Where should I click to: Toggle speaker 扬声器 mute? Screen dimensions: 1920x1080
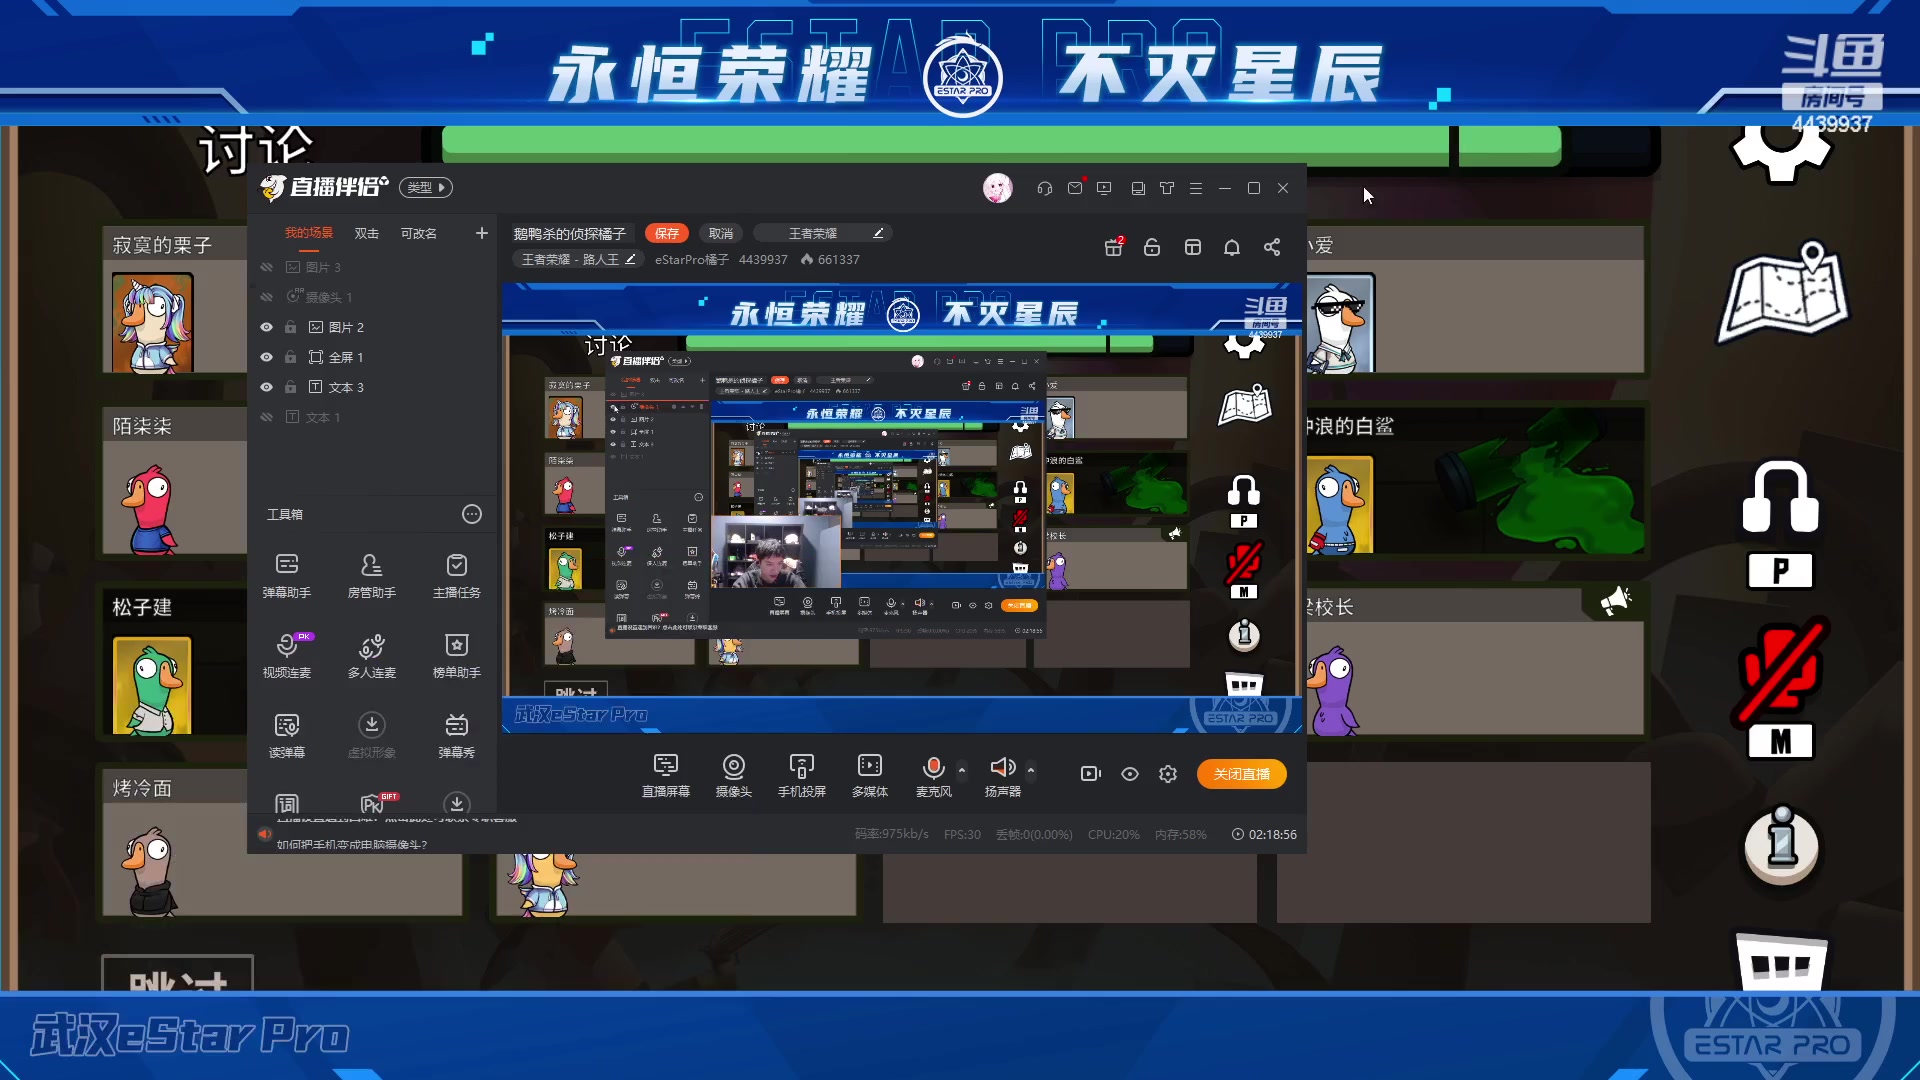[x=1002, y=776]
